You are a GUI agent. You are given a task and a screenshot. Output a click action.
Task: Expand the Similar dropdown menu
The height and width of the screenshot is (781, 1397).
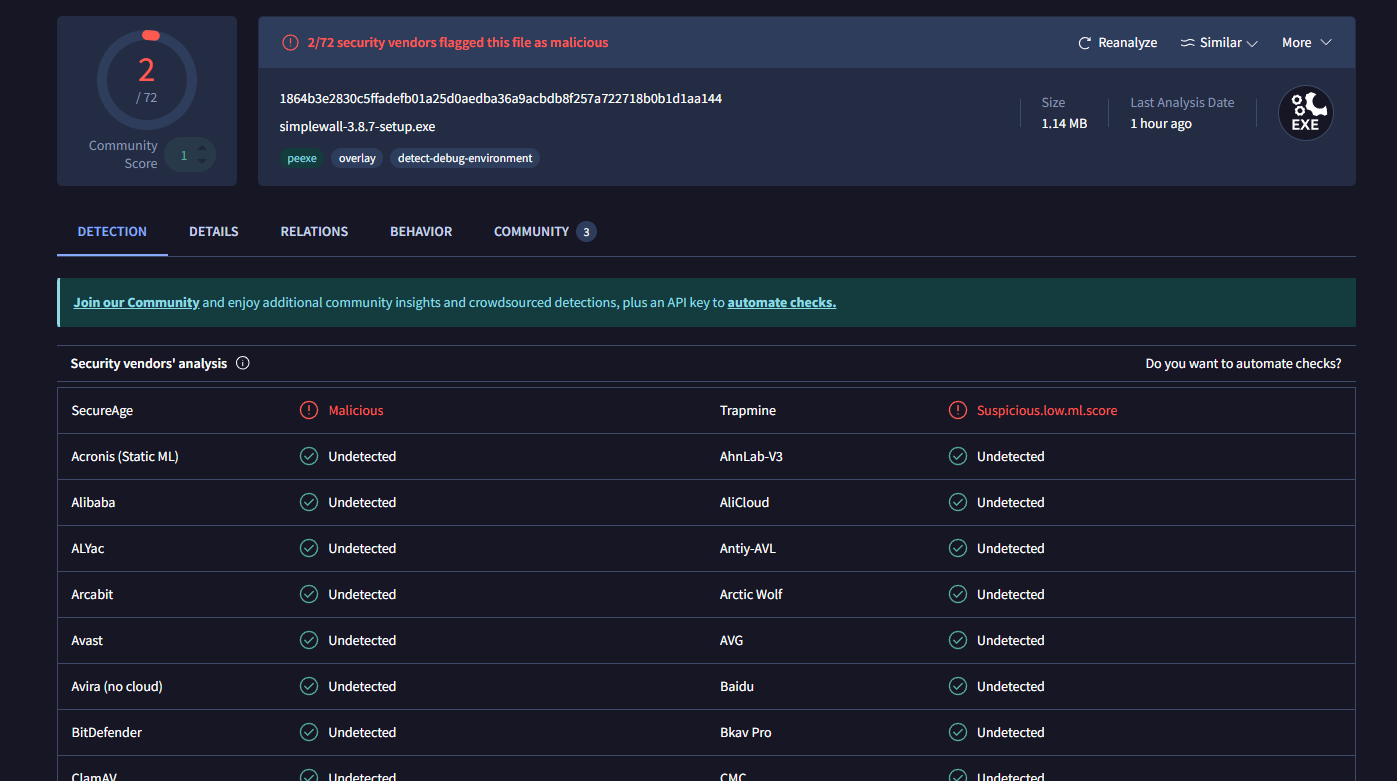tap(1219, 43)
